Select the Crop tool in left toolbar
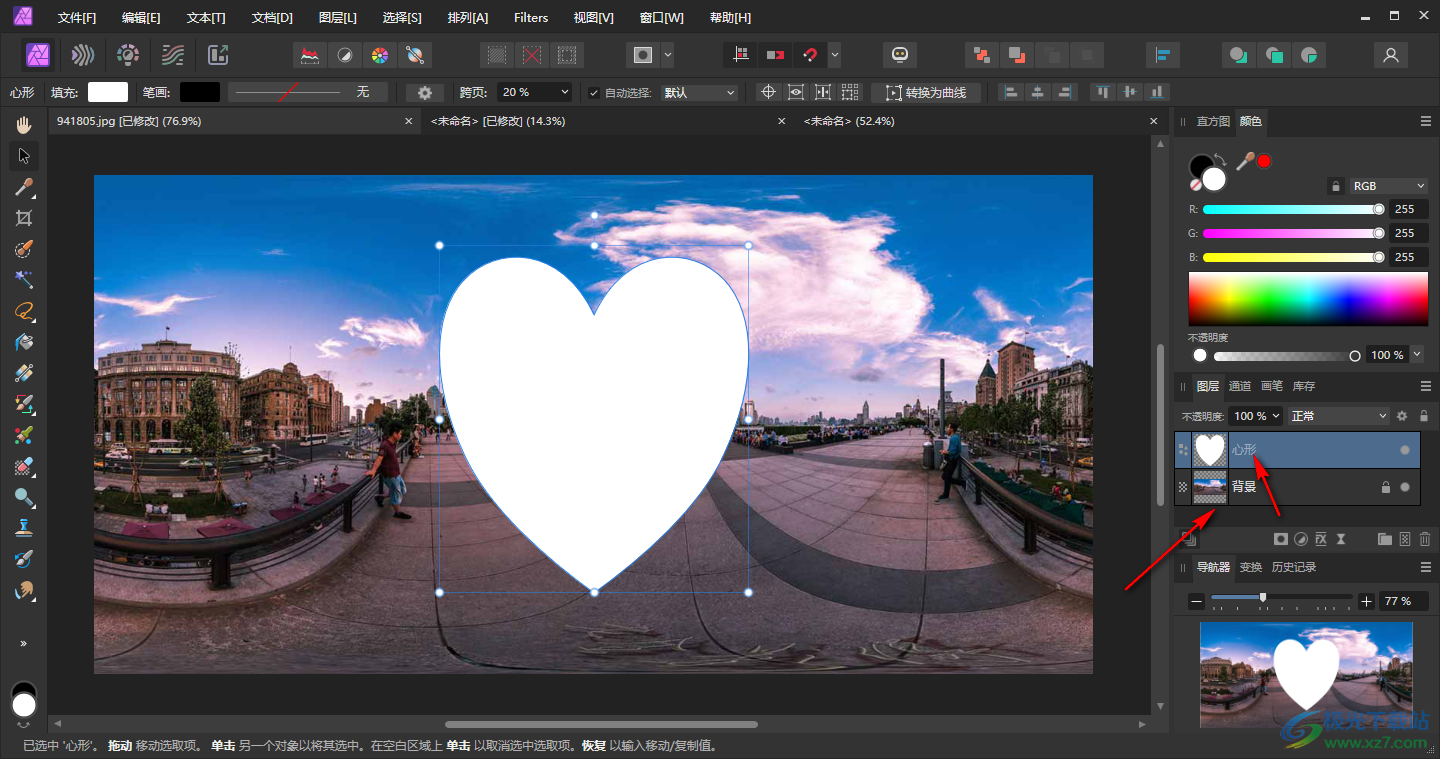1440x759 pixels. (x=24, y=218)
